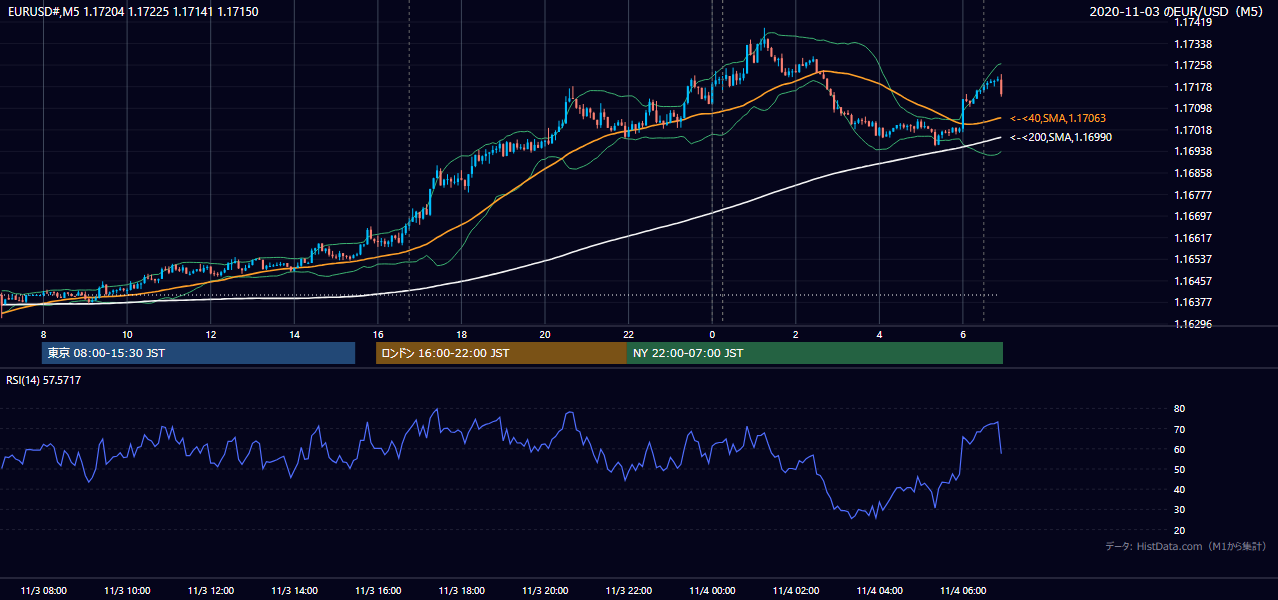Open the HistData.com data credit text
The height and width of the screenshot is (600, 1278).
click(1186, 546)
